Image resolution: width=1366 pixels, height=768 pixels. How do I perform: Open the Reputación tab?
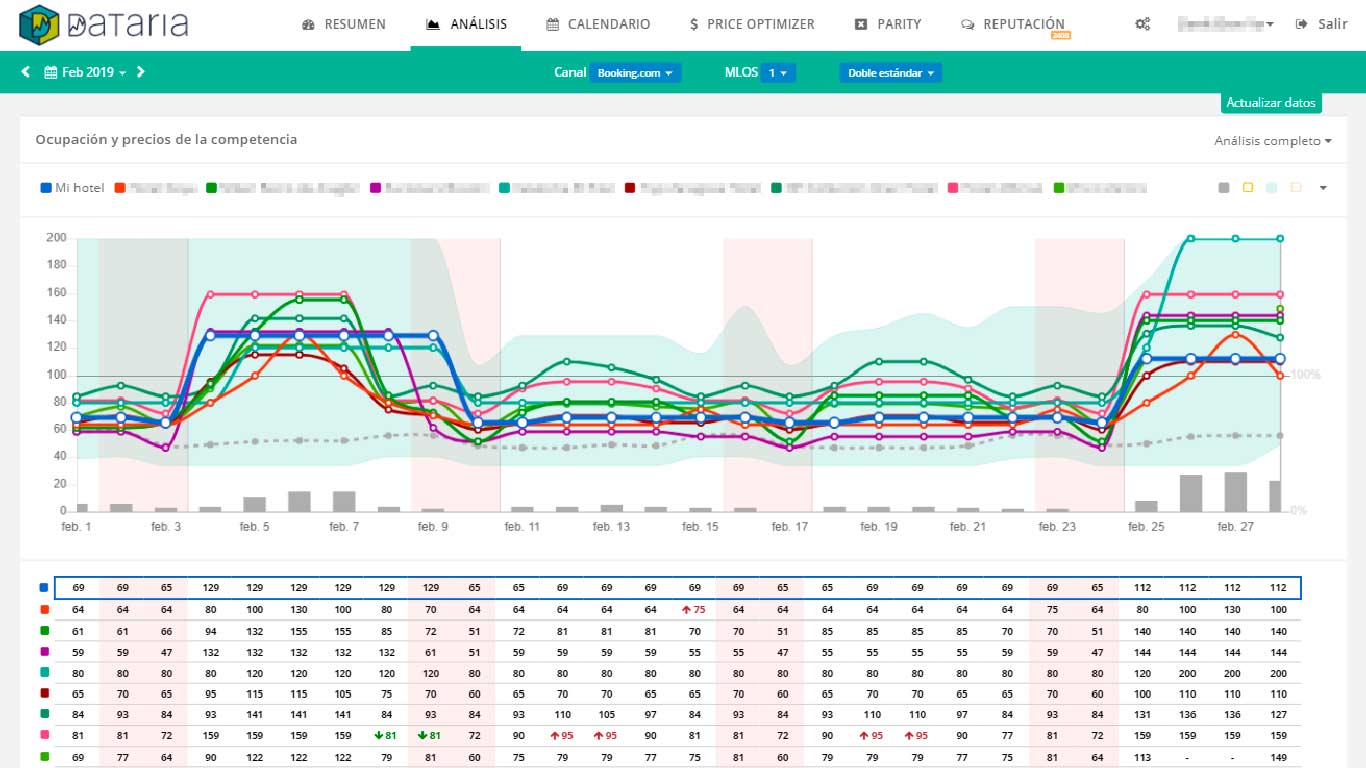pyautogui.click(x=1012, y=24)
